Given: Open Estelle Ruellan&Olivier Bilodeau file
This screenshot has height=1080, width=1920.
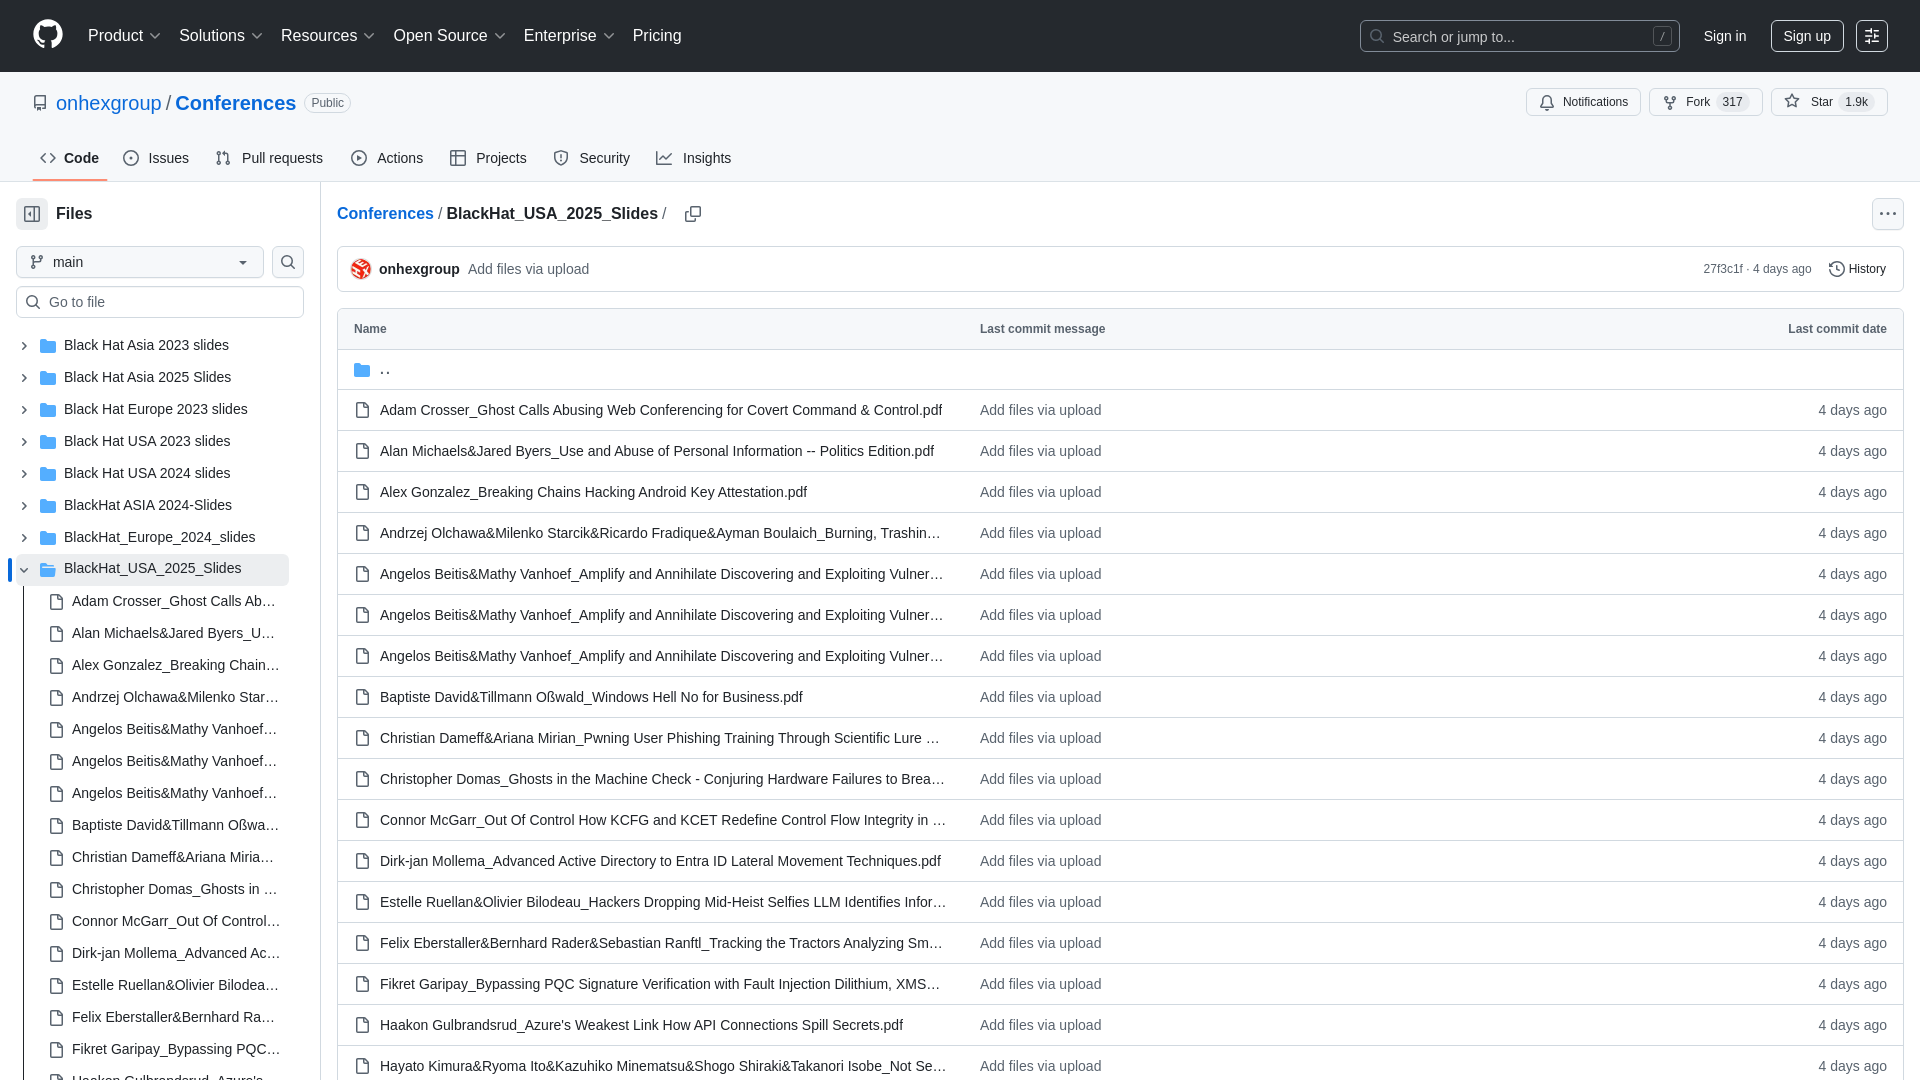Looking at the screenshot, I should [x=663, y=902].
